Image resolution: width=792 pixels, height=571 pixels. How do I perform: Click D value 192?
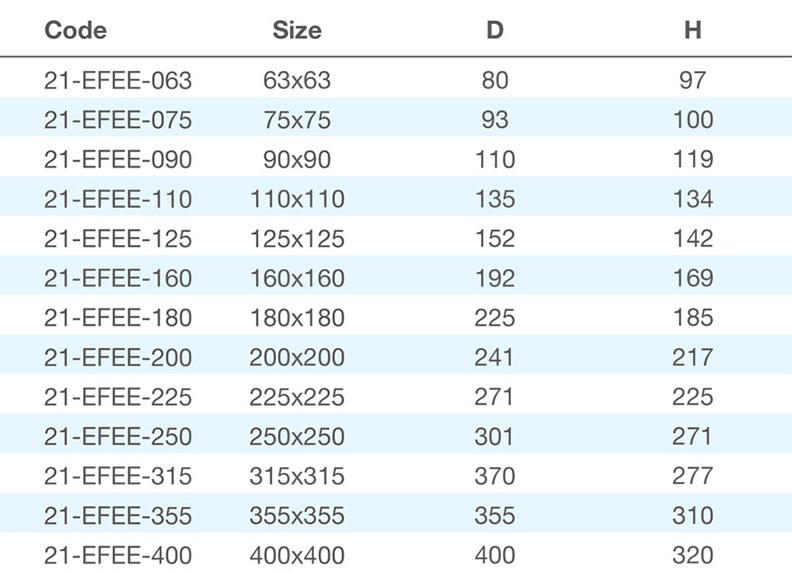pos(495,278)
